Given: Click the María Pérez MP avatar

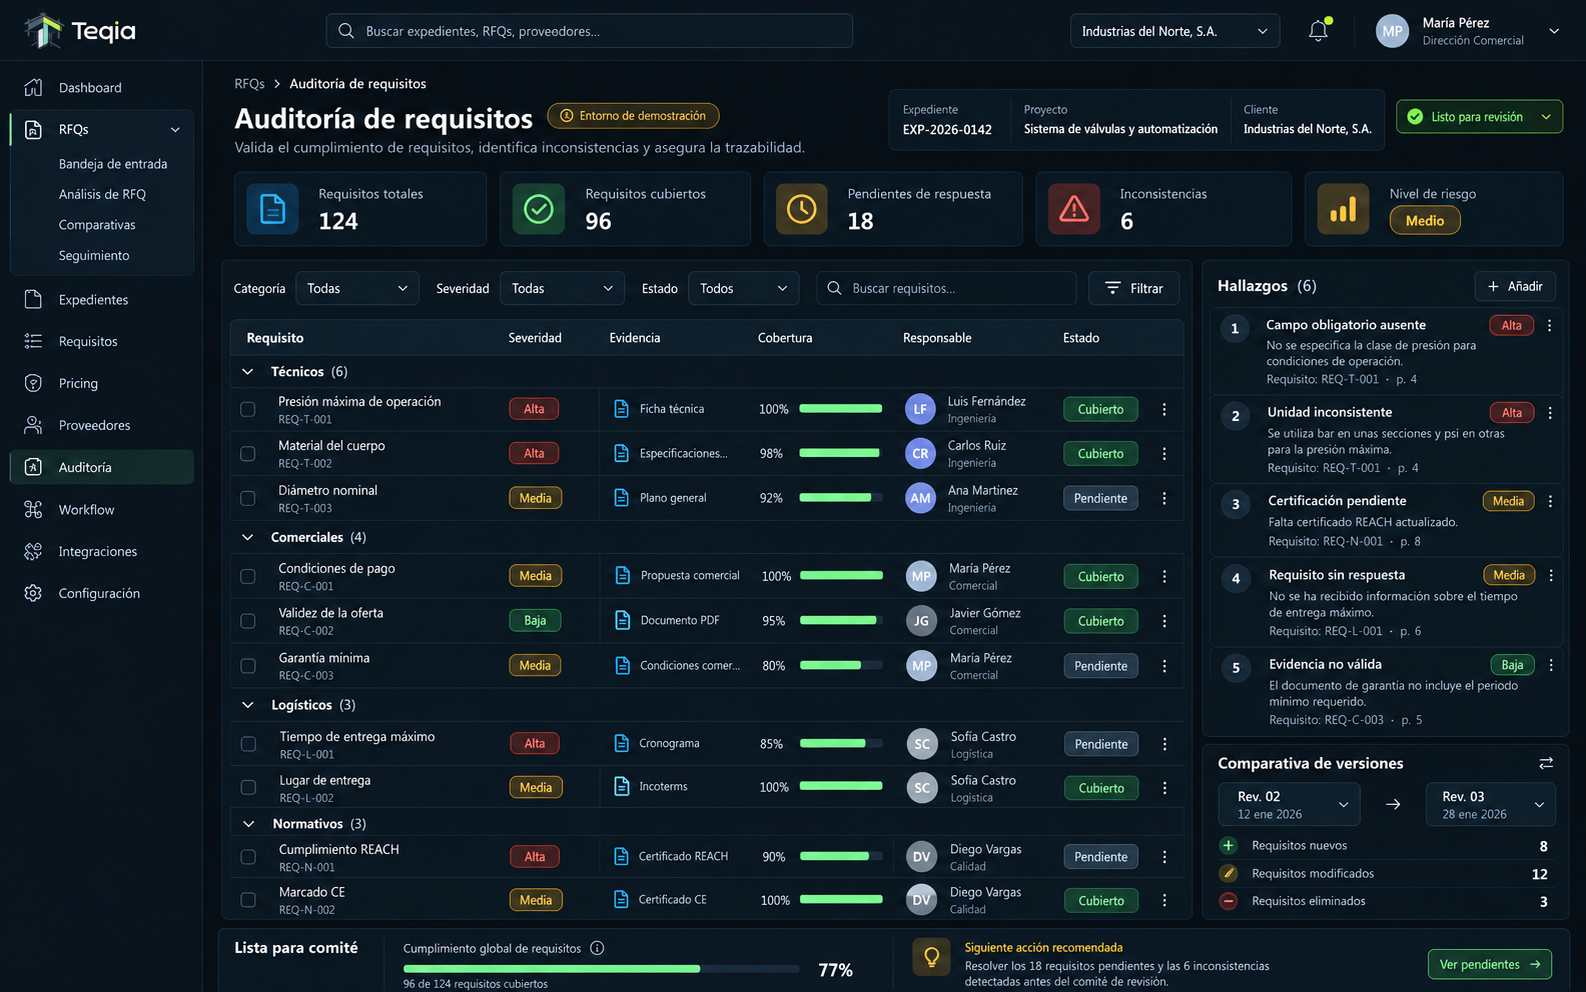Looking at the screenshot, I should [1392, 31].
